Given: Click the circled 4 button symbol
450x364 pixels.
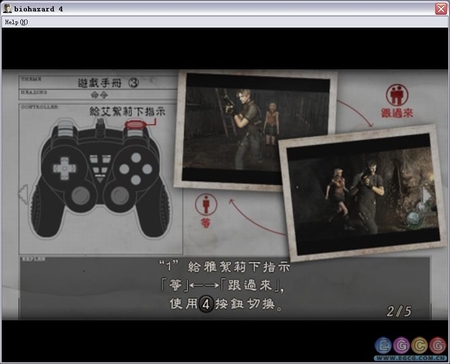Looking at the screenshot, I should point(206,304).
